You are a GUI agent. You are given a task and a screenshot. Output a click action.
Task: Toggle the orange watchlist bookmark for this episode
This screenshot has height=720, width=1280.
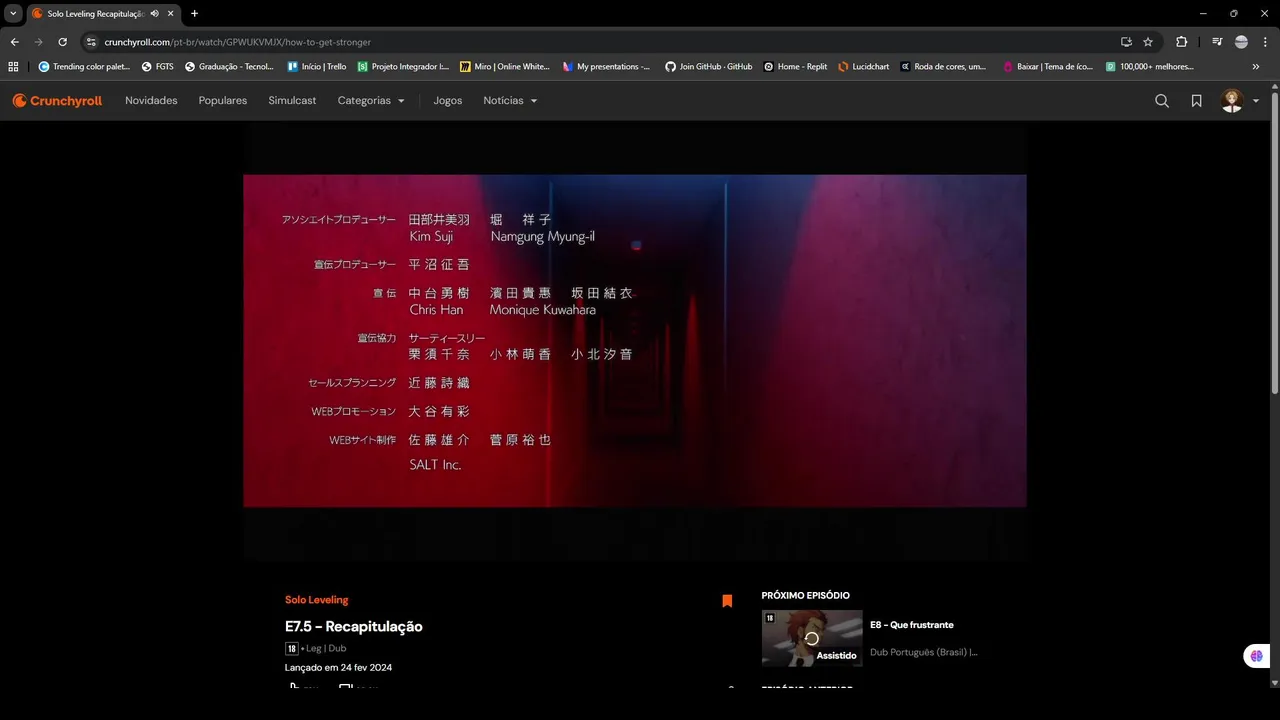[x=727, y=601]
